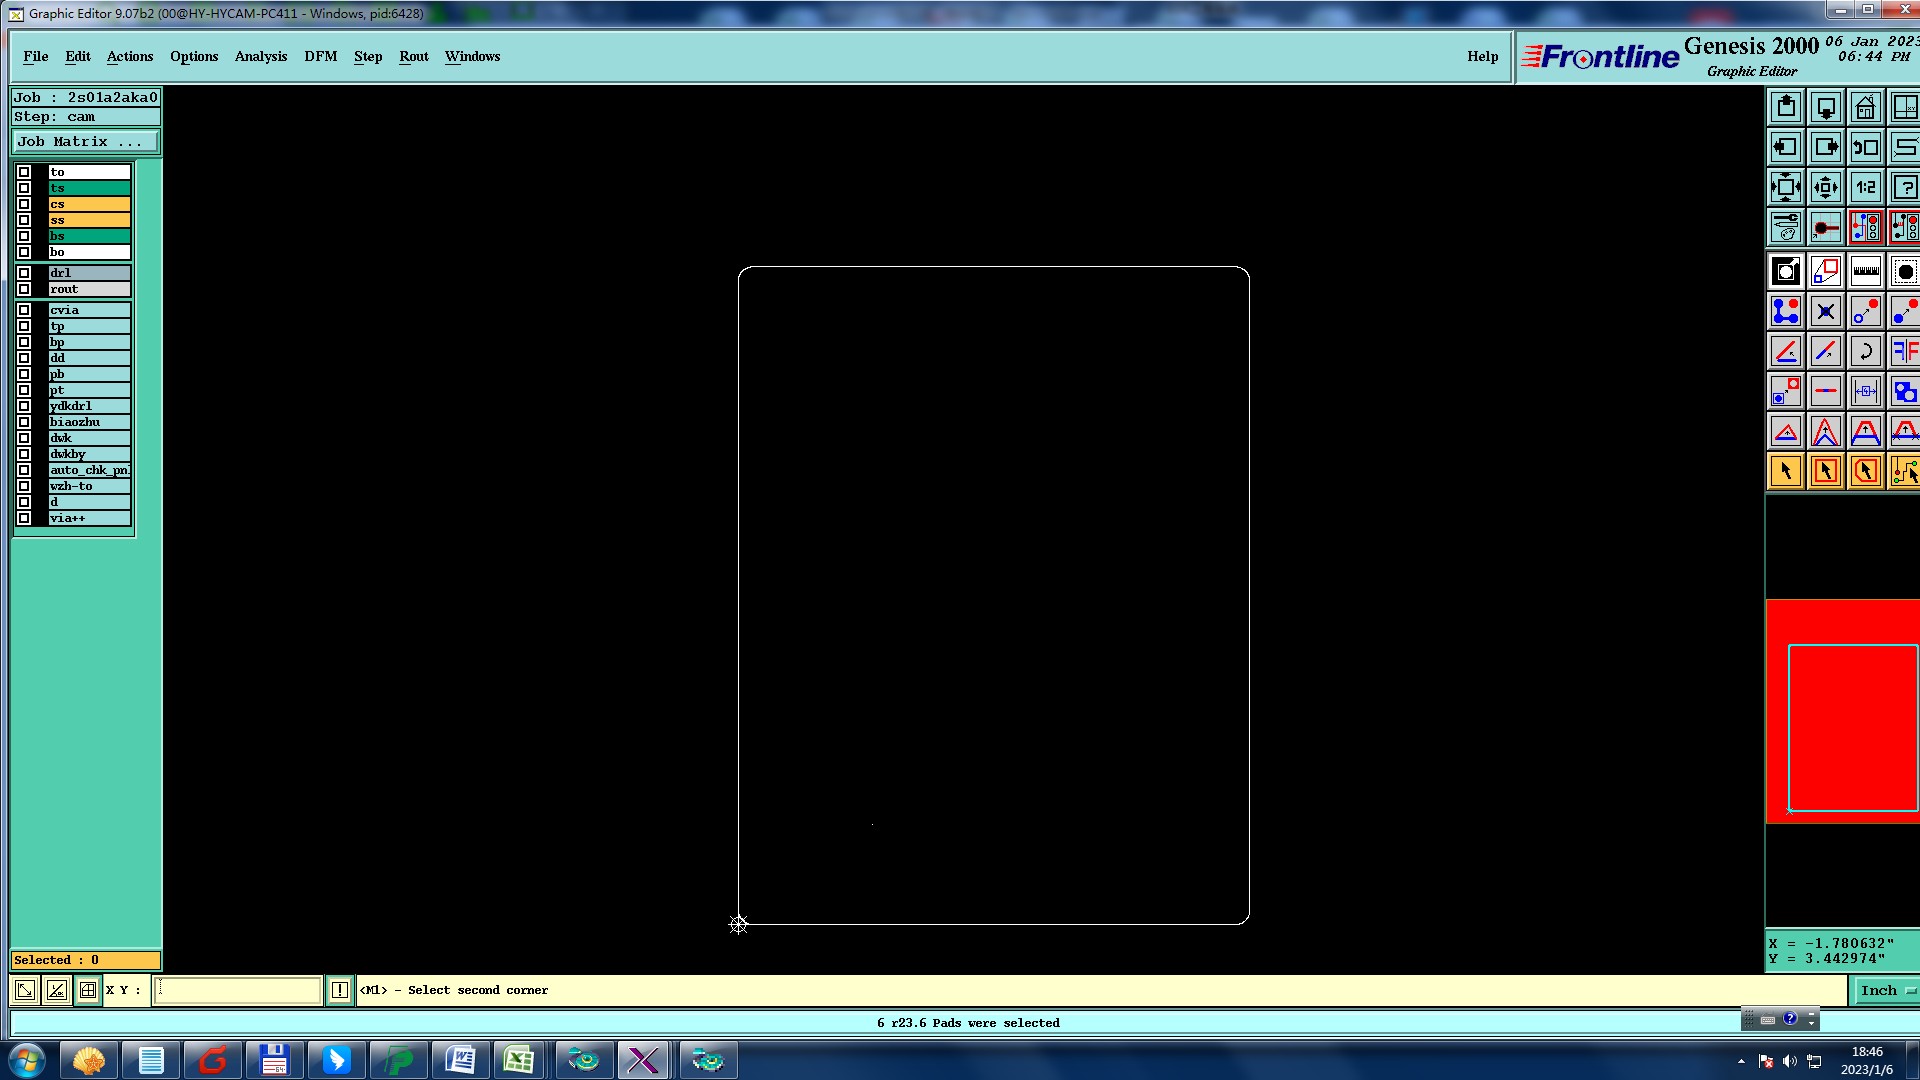
Task: Click the cs layer orange color bar
Action: point(89,204)
